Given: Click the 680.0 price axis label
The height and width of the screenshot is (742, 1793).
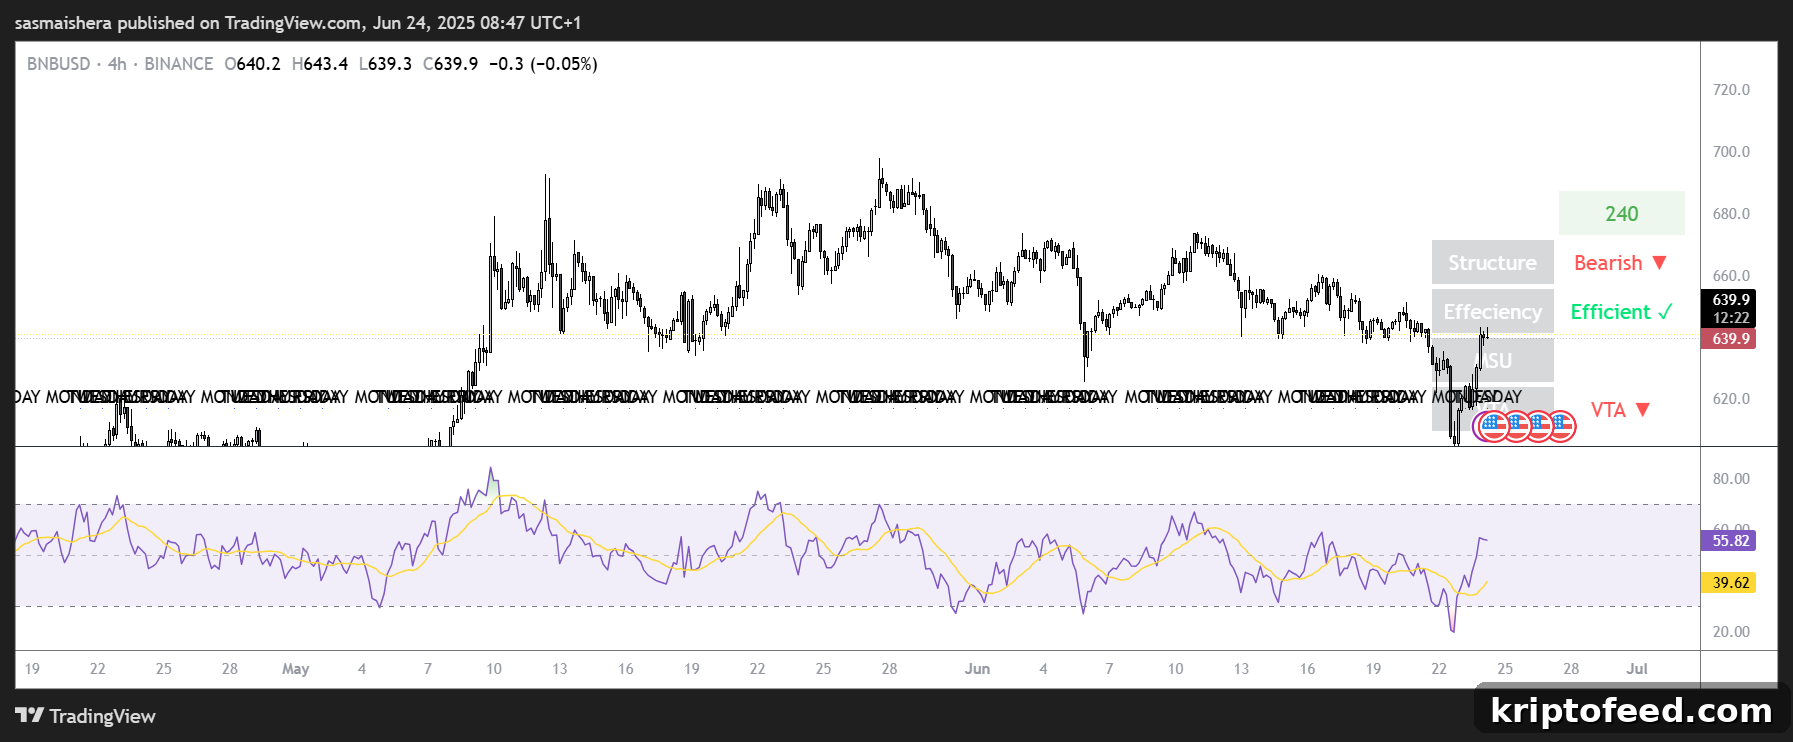Looking at the screenshot, I should [1731, 214].
